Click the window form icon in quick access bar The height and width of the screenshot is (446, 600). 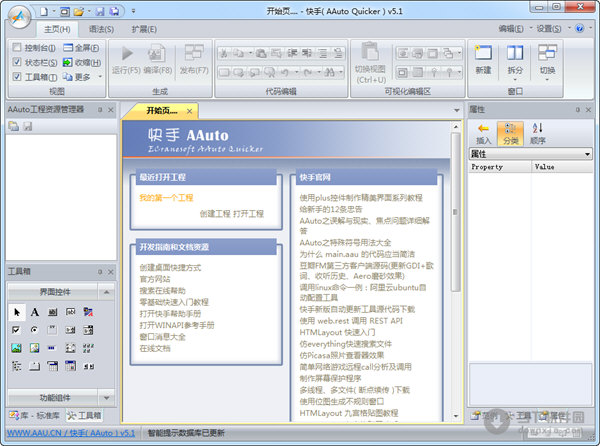coord(65,12)
